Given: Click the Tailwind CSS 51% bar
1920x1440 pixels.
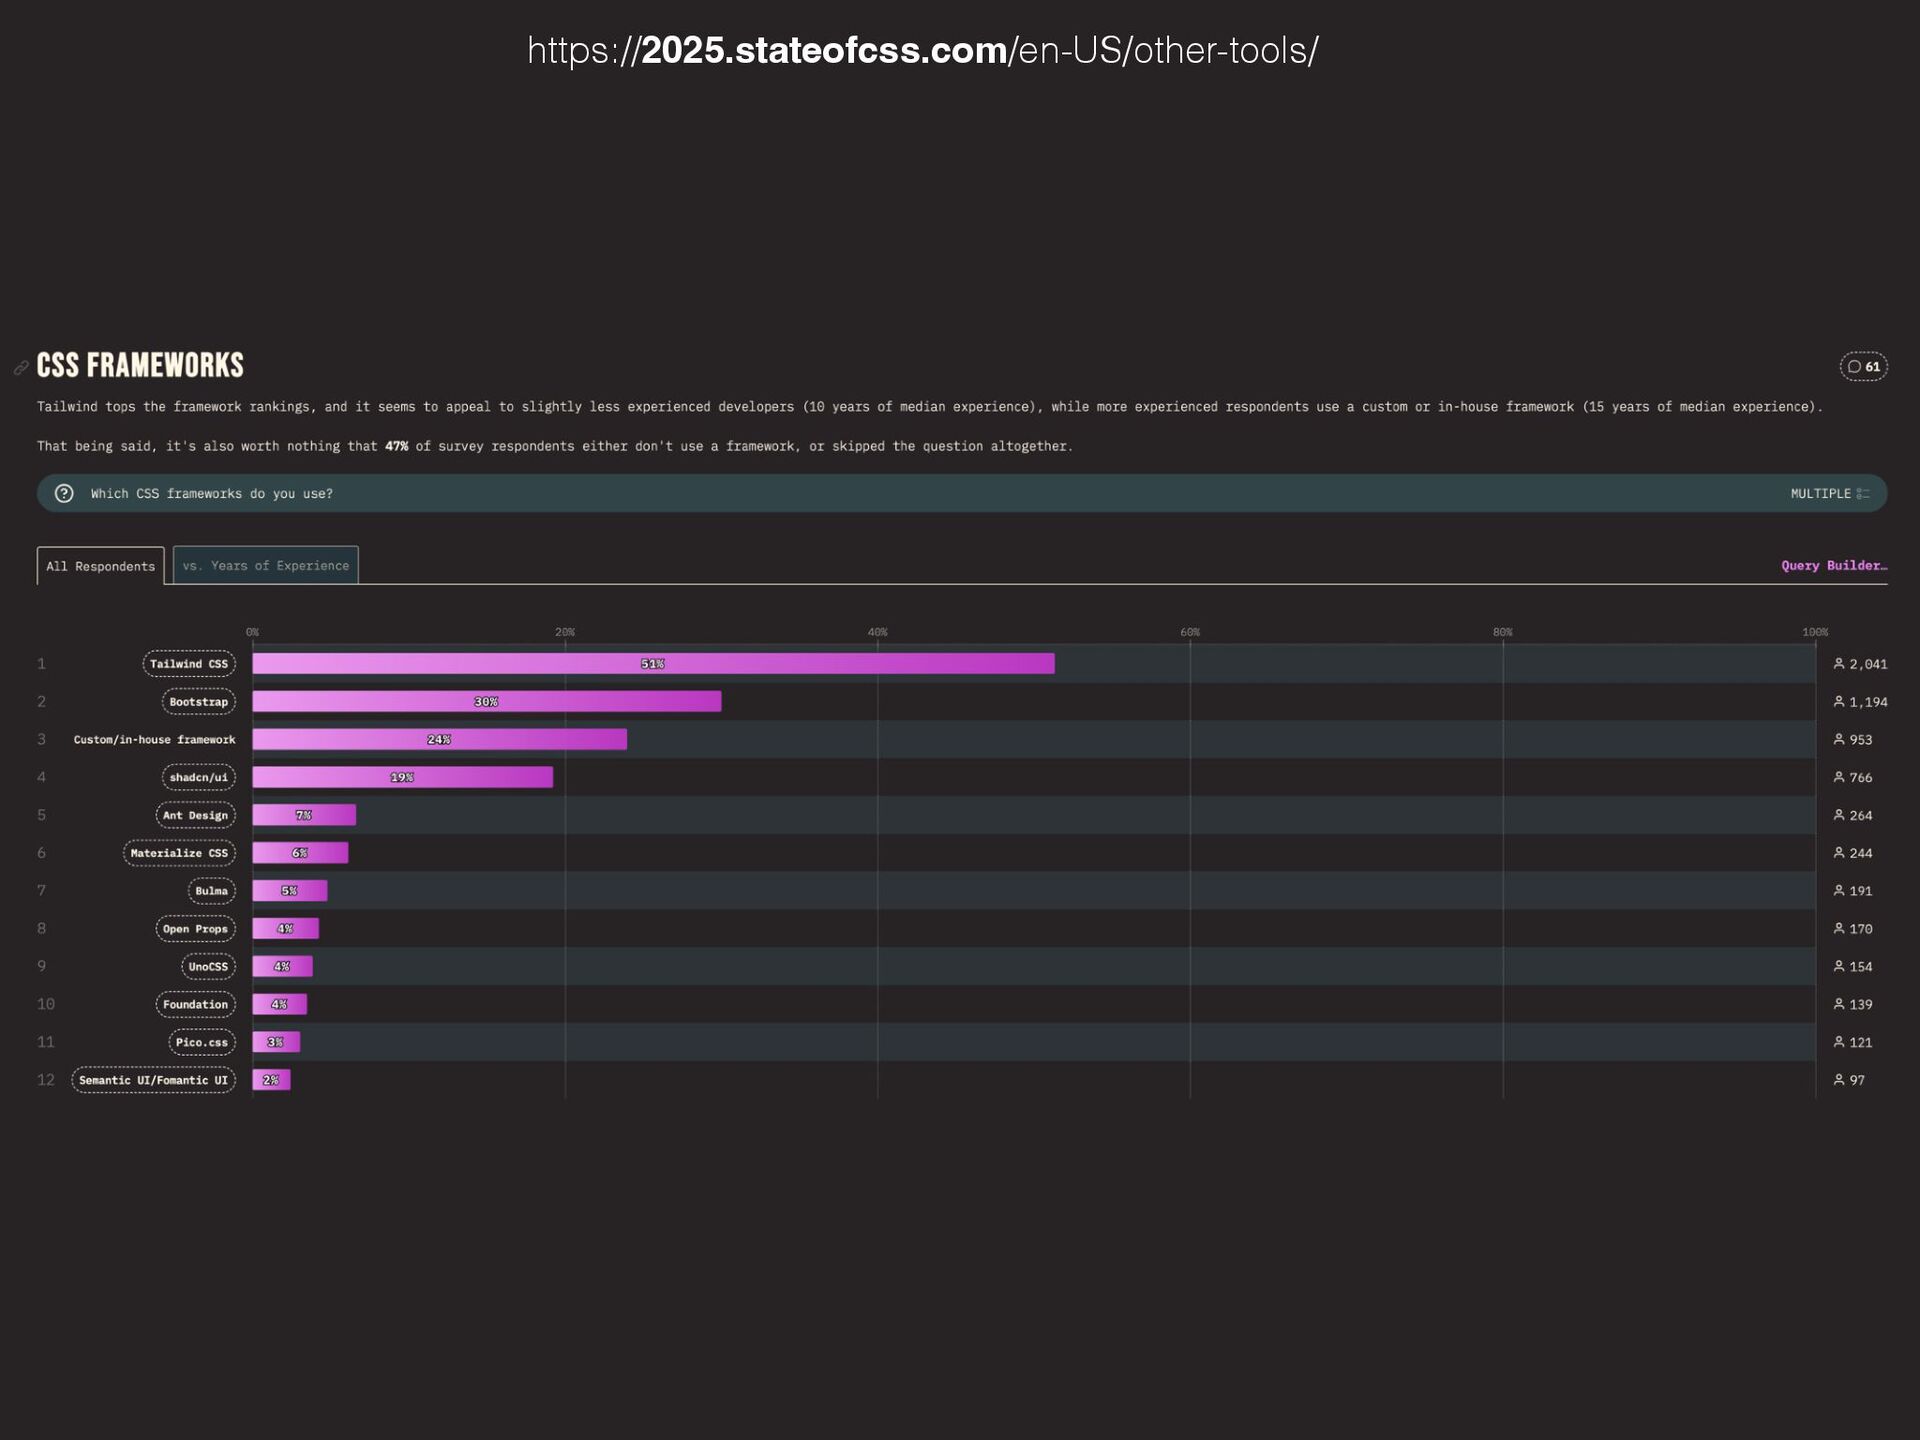Looking at the screenshot, I should pyautogui.click(x=652, y=664).
